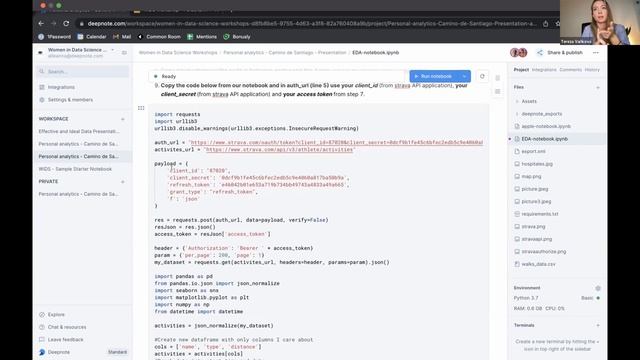Open Integrations in the left sidebar
The image size is (640, 360).
(61, 87)
